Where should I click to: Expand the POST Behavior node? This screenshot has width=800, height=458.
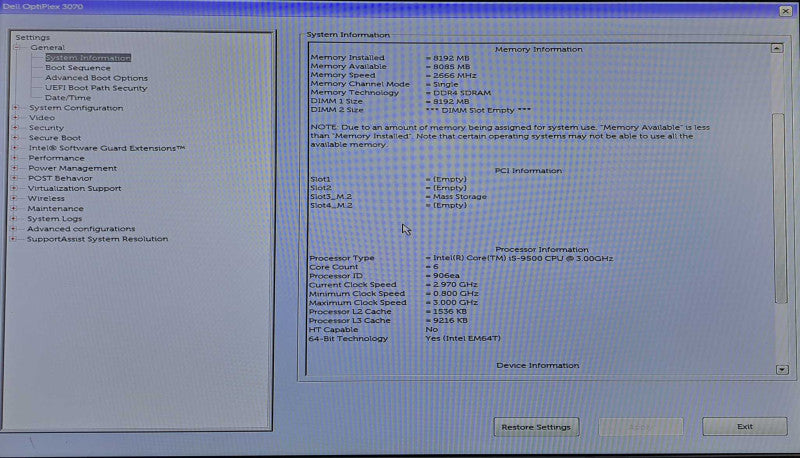[14, 178]
